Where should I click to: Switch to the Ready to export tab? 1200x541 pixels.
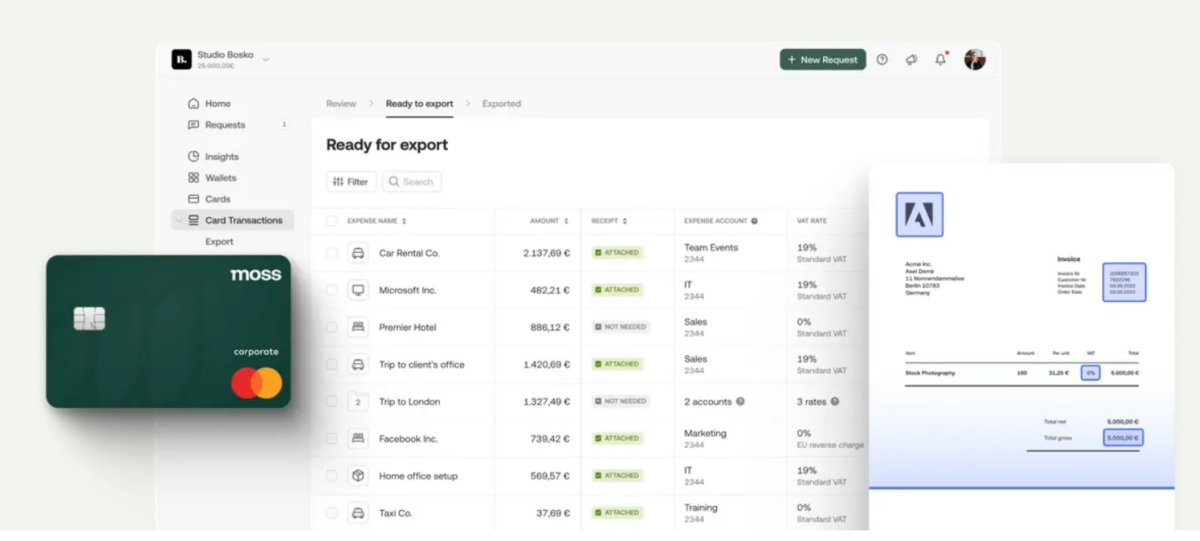click(x=419, y=104)
